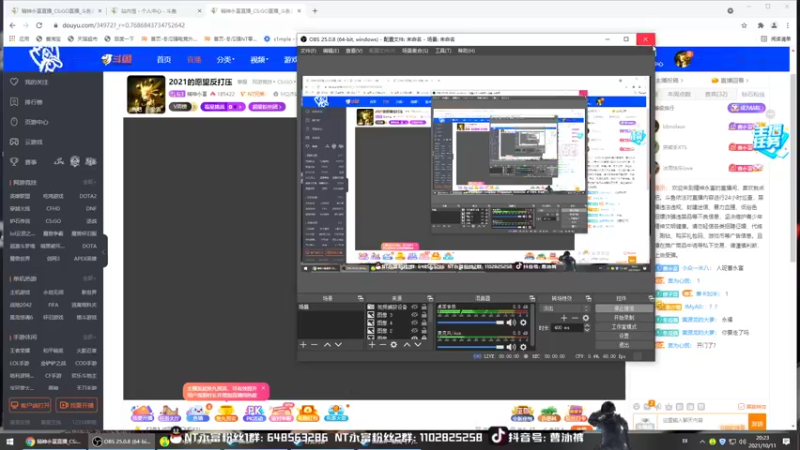Pop out the OBS Scenes dock icon
The width and height of the screenshot is (800, 450).
click(x=360, y=298)
